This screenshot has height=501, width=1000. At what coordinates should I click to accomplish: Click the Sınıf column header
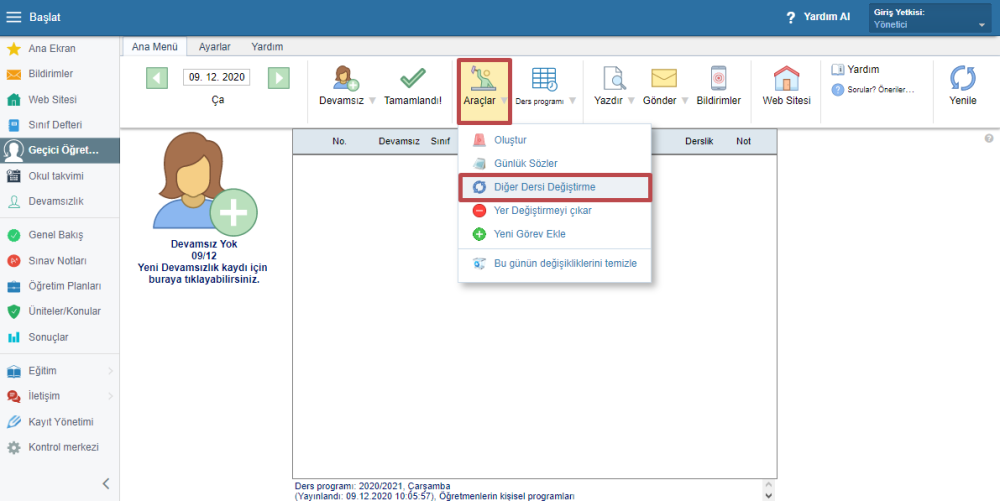[x=440, y=142]
